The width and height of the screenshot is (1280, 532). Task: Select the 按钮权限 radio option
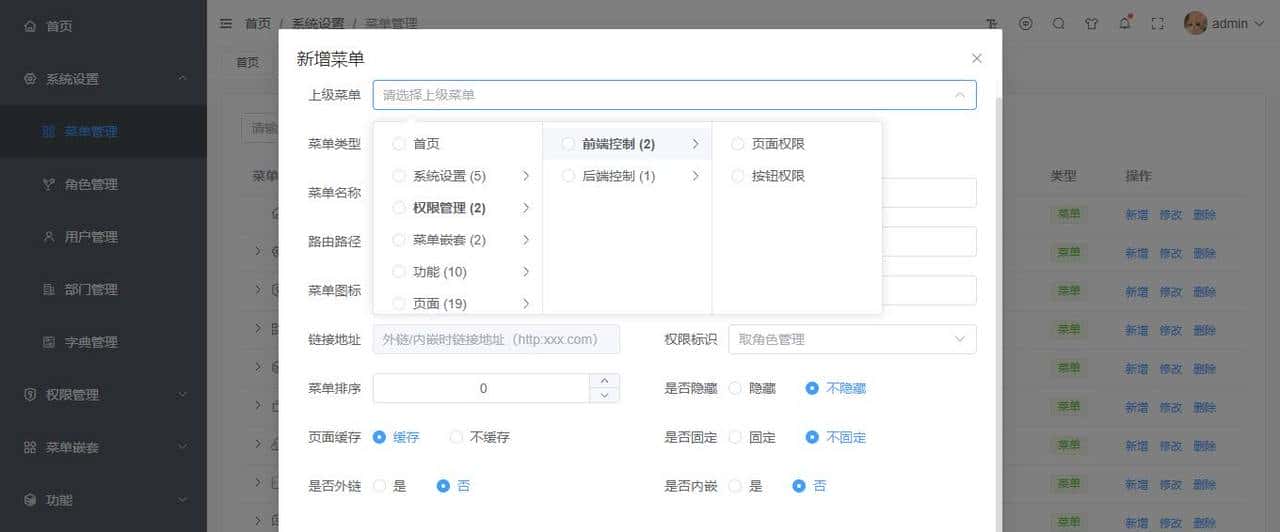point(738,176)
